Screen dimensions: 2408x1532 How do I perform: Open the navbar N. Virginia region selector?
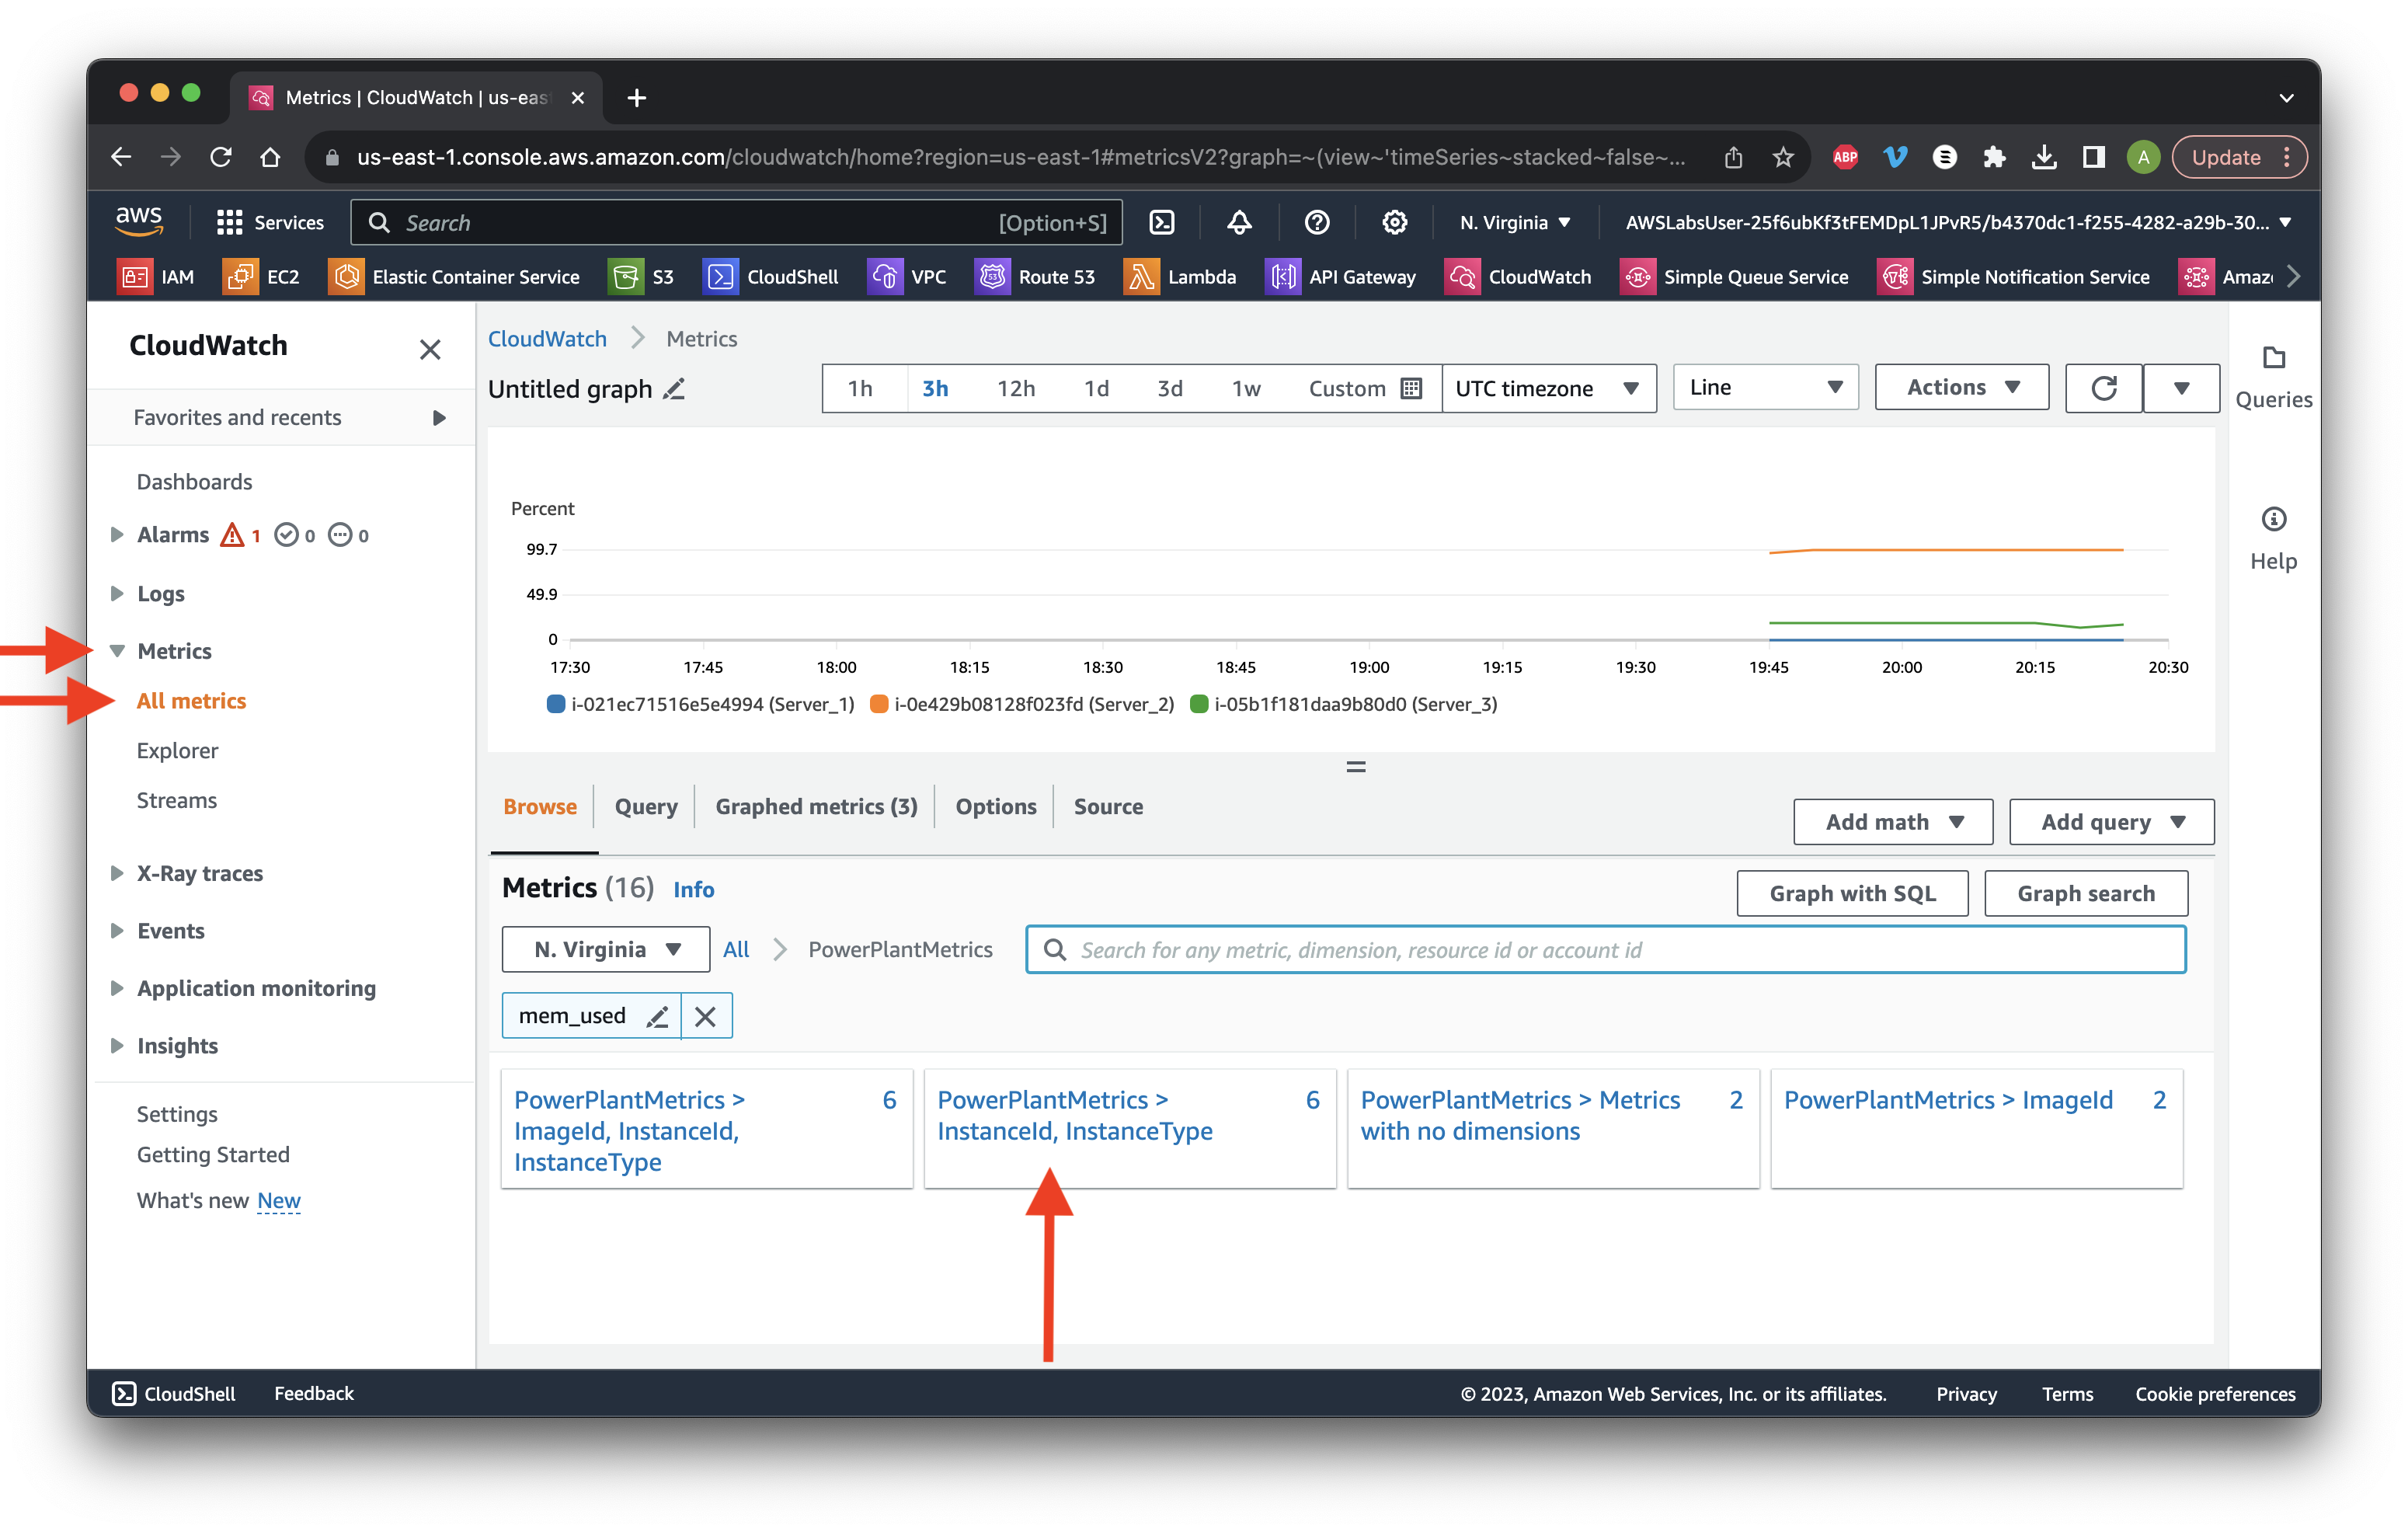tap(1514, 222)
